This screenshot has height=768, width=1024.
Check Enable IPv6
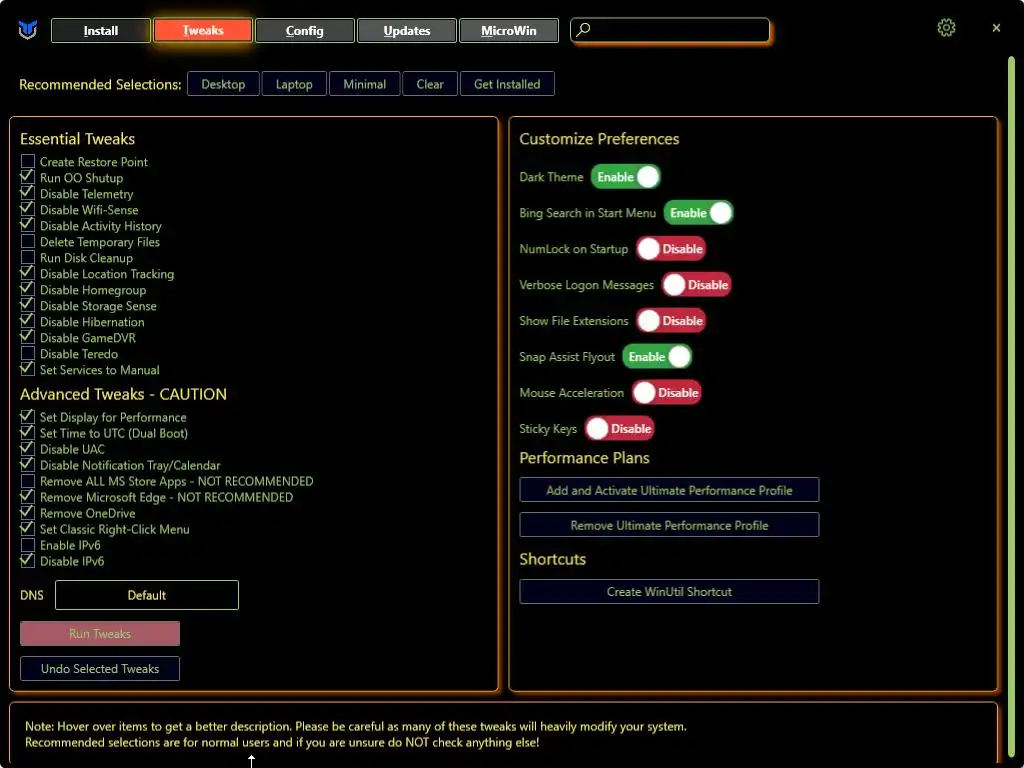point(27,545)
